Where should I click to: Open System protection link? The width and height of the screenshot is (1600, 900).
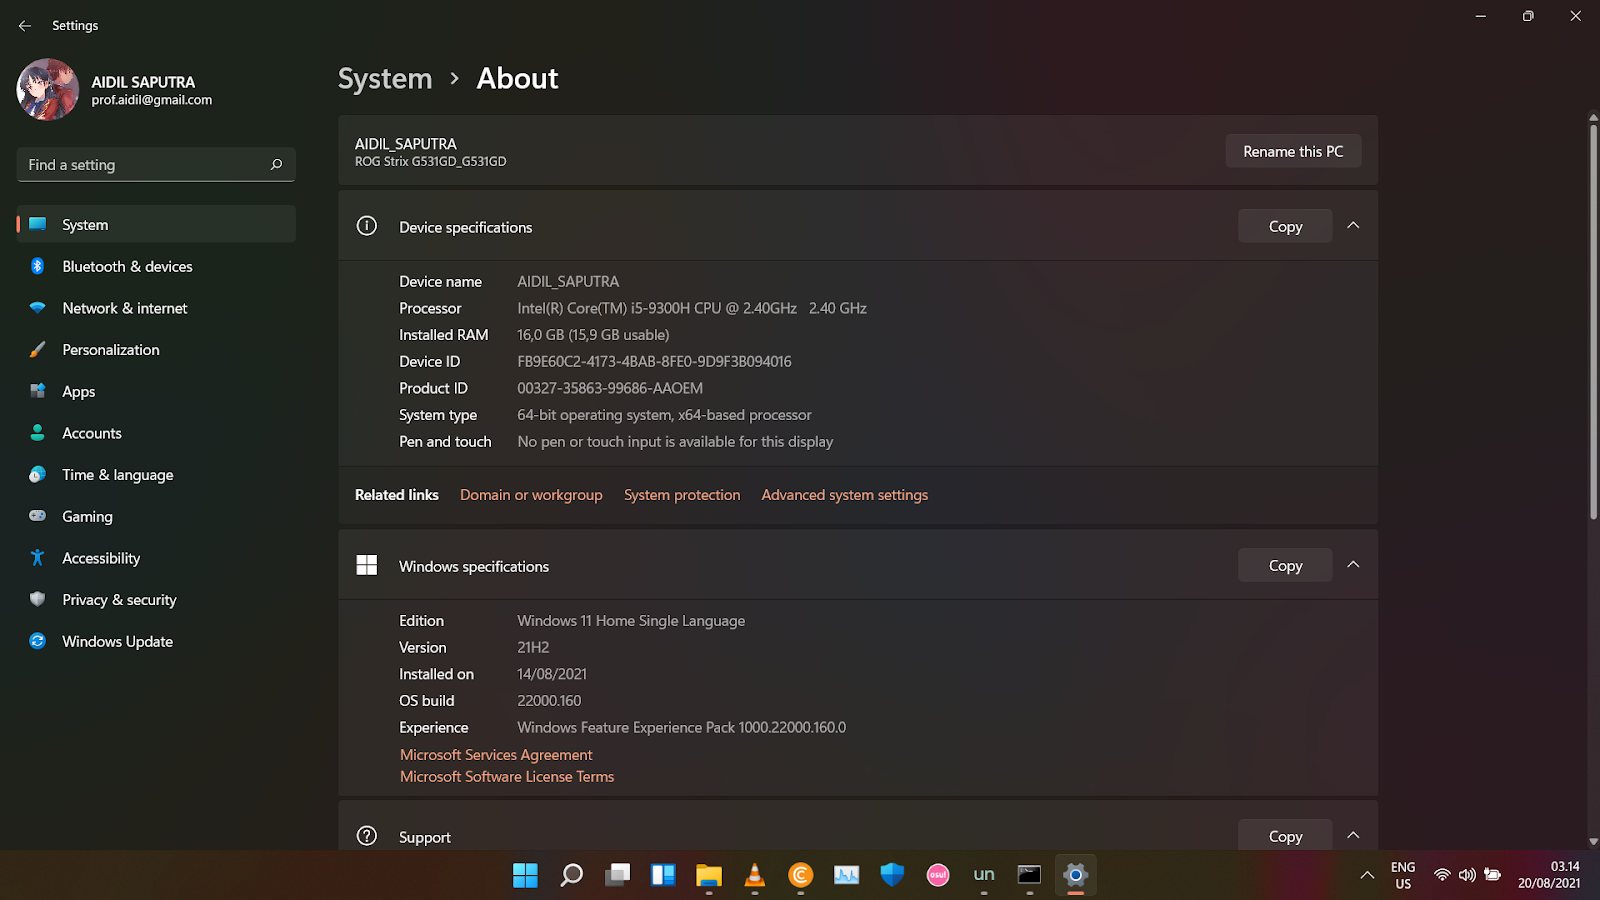tap(682, 495)
